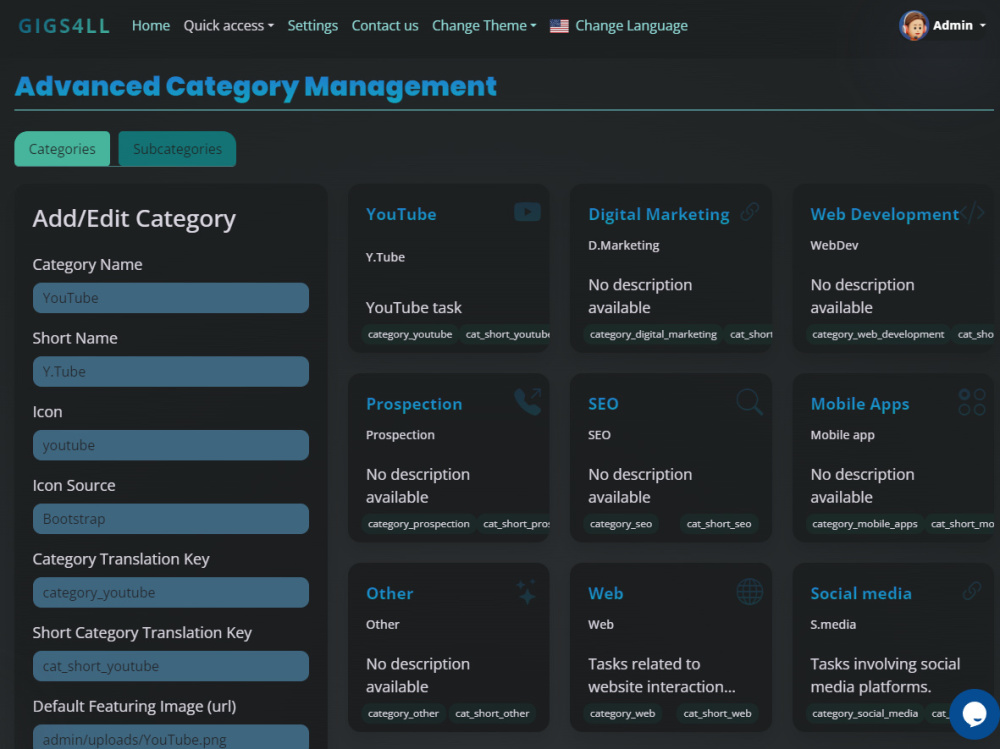Click the link icon on Digital Marketing card

[x=749, y=212]
